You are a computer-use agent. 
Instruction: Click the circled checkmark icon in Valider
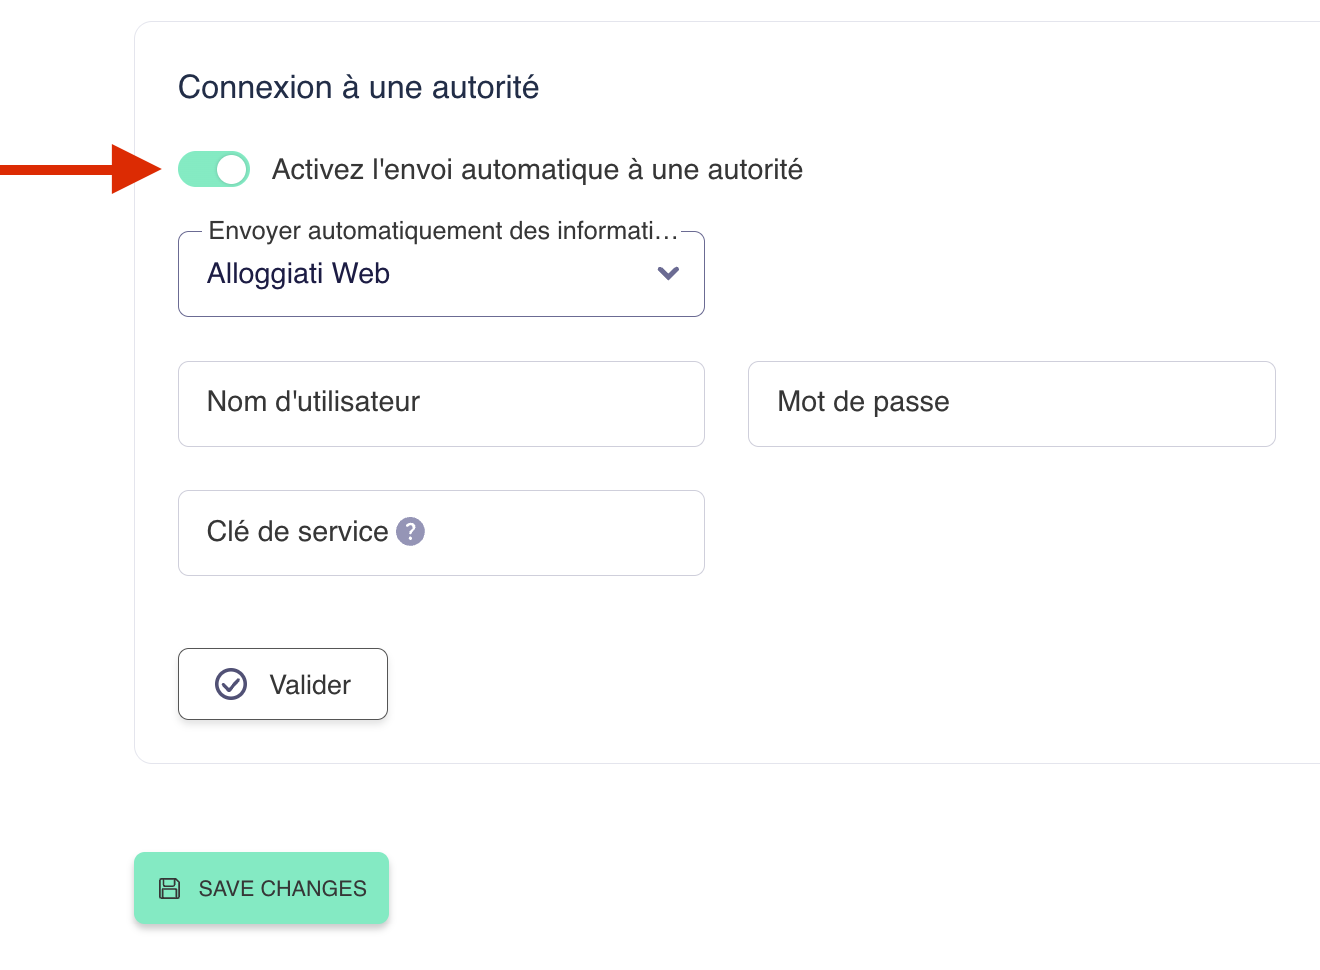click(231, 684)
